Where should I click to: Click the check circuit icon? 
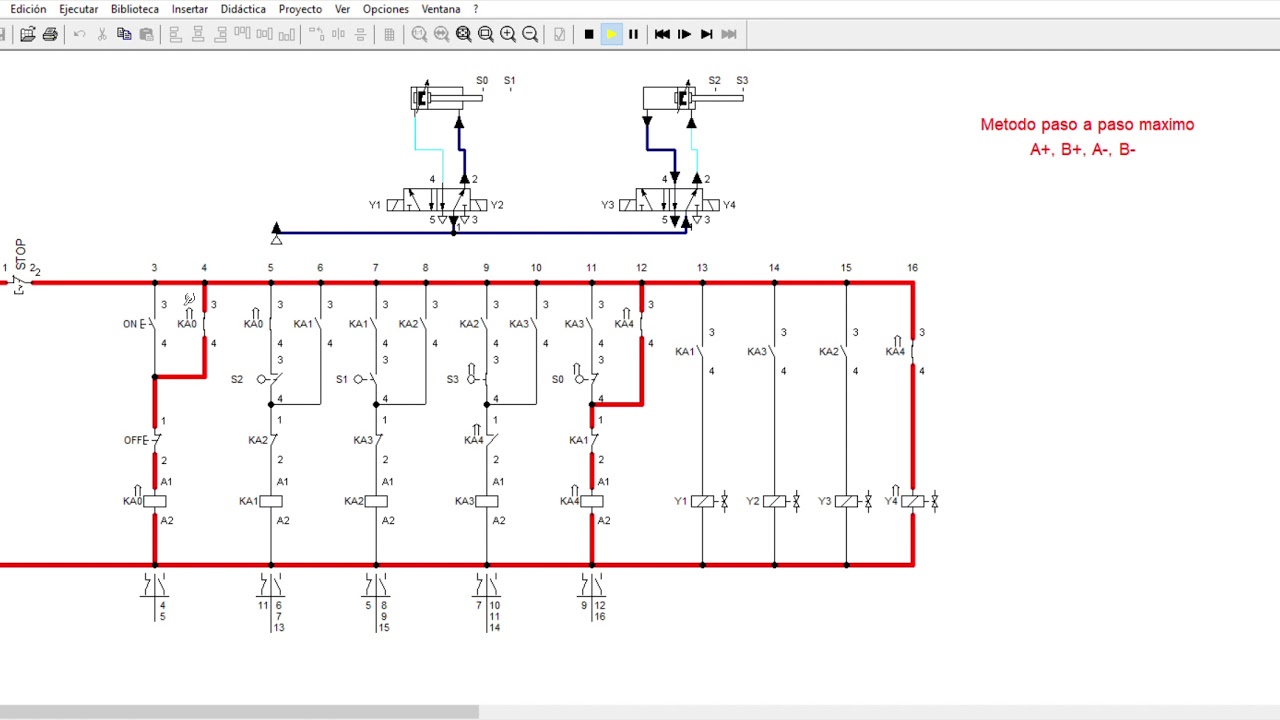(x=560, y=34)
